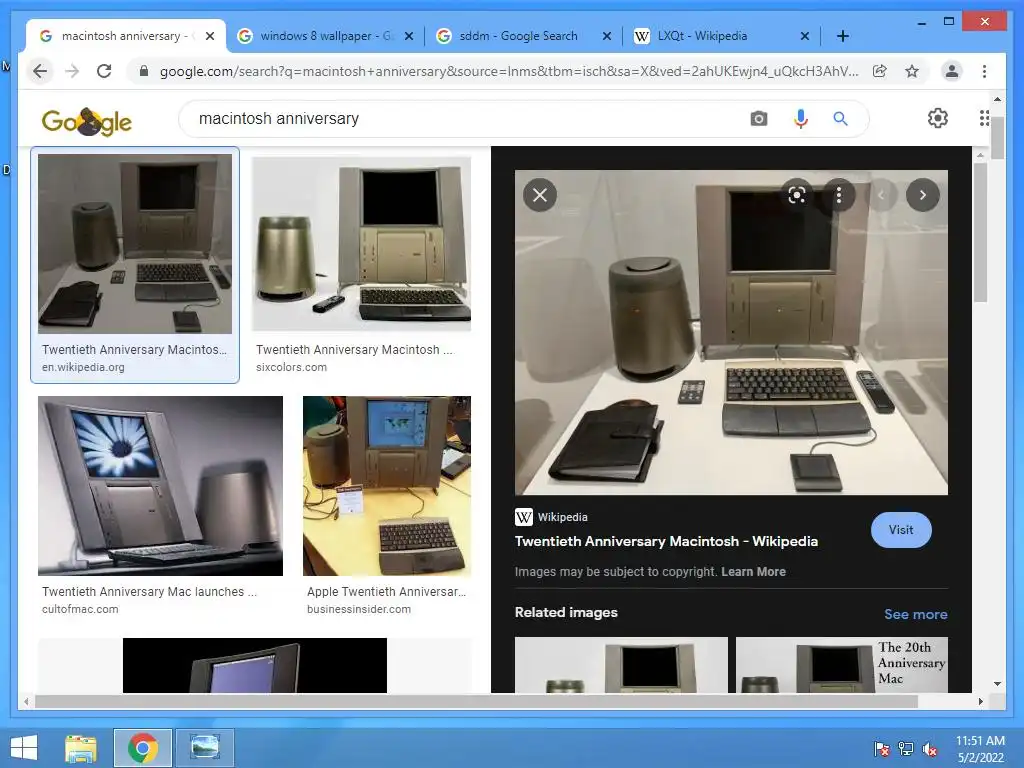
Task: Search inside image with Lens icon
Action: click(x=797, y=195)
